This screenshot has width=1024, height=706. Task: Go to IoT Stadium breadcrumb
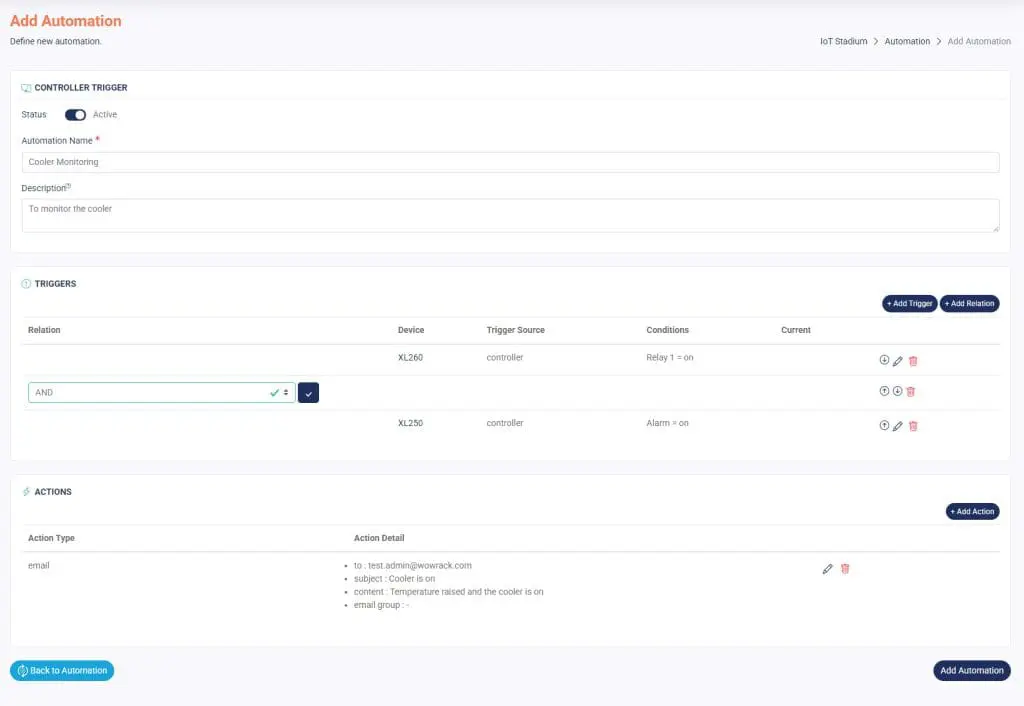[837, 42]
